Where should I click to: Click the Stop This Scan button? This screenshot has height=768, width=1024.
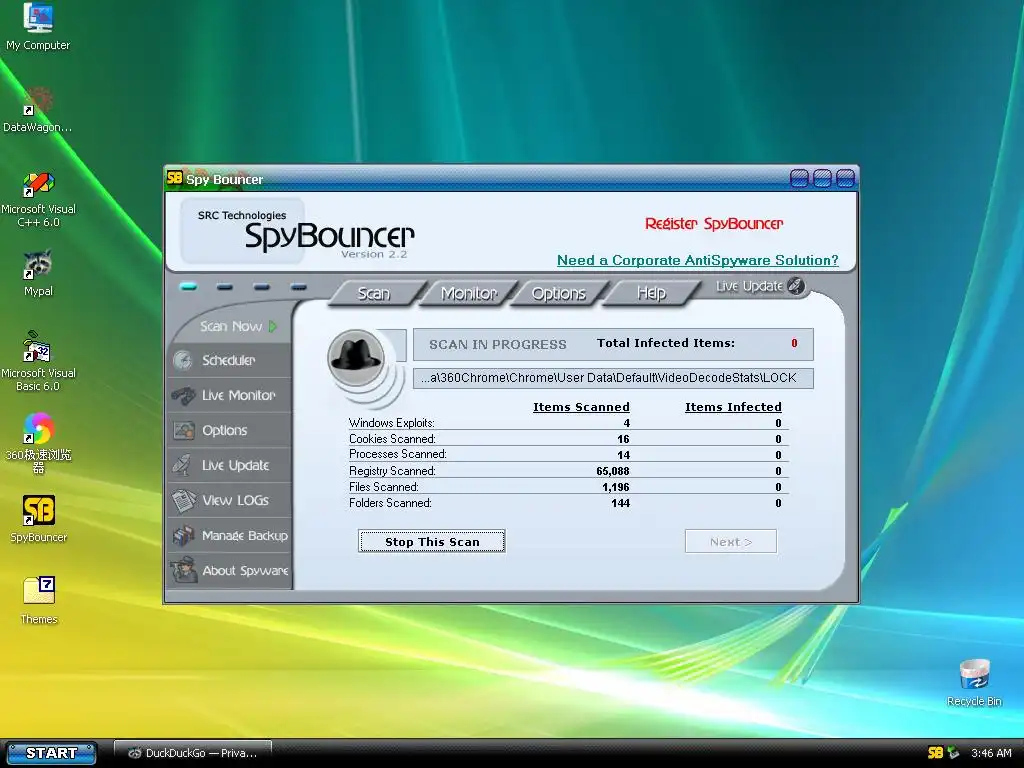pyautogui.click(x=432, y=541)
